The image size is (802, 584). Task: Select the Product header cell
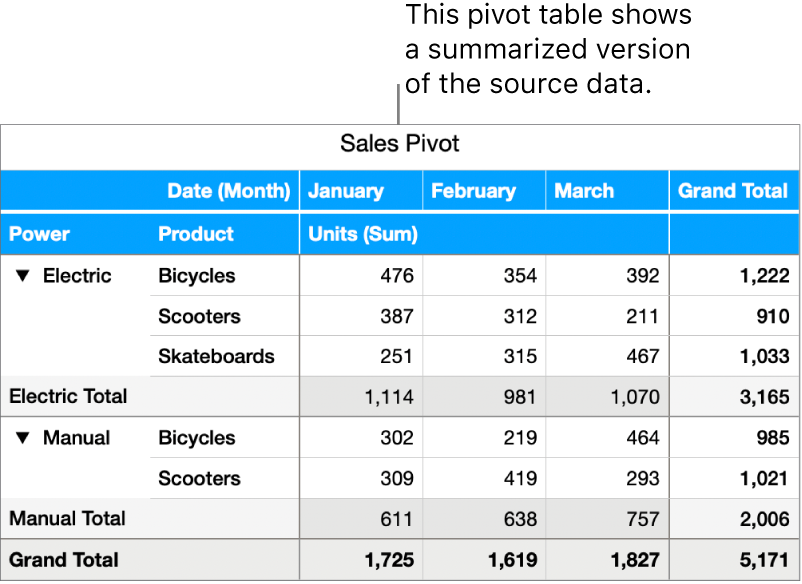coord(196,234)
